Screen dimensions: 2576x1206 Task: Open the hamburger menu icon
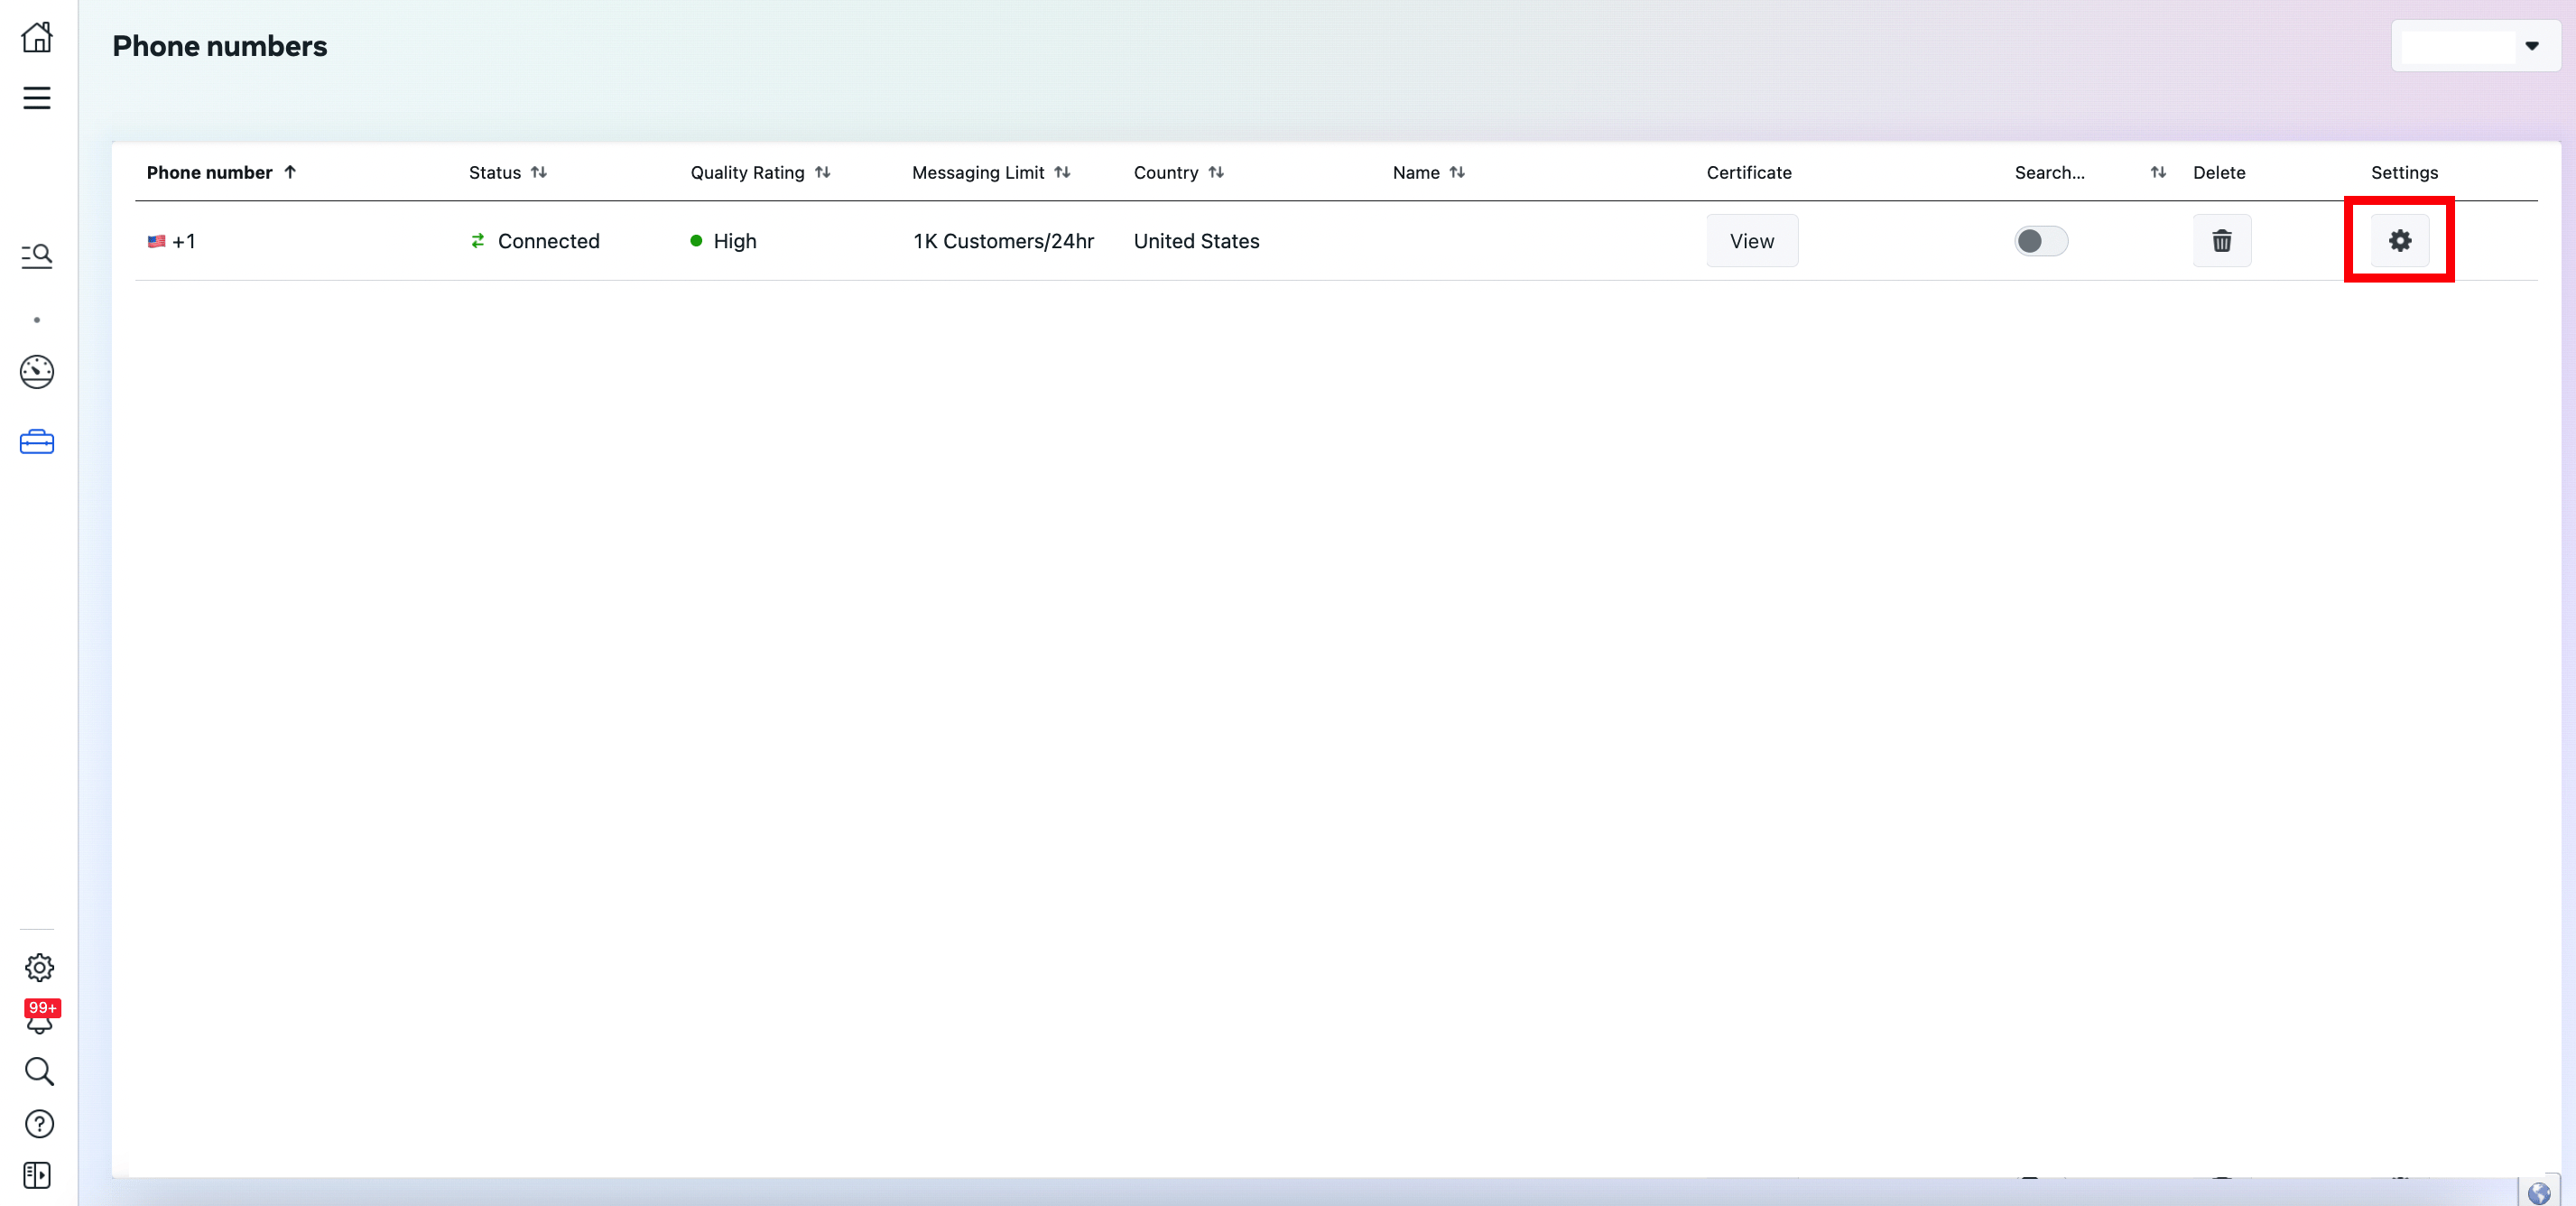(37, 98)
